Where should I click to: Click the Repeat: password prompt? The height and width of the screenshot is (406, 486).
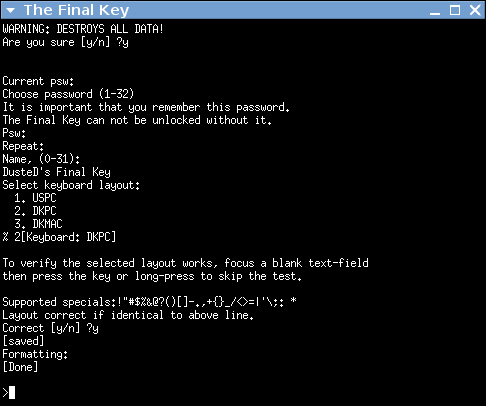click(23, 146)
